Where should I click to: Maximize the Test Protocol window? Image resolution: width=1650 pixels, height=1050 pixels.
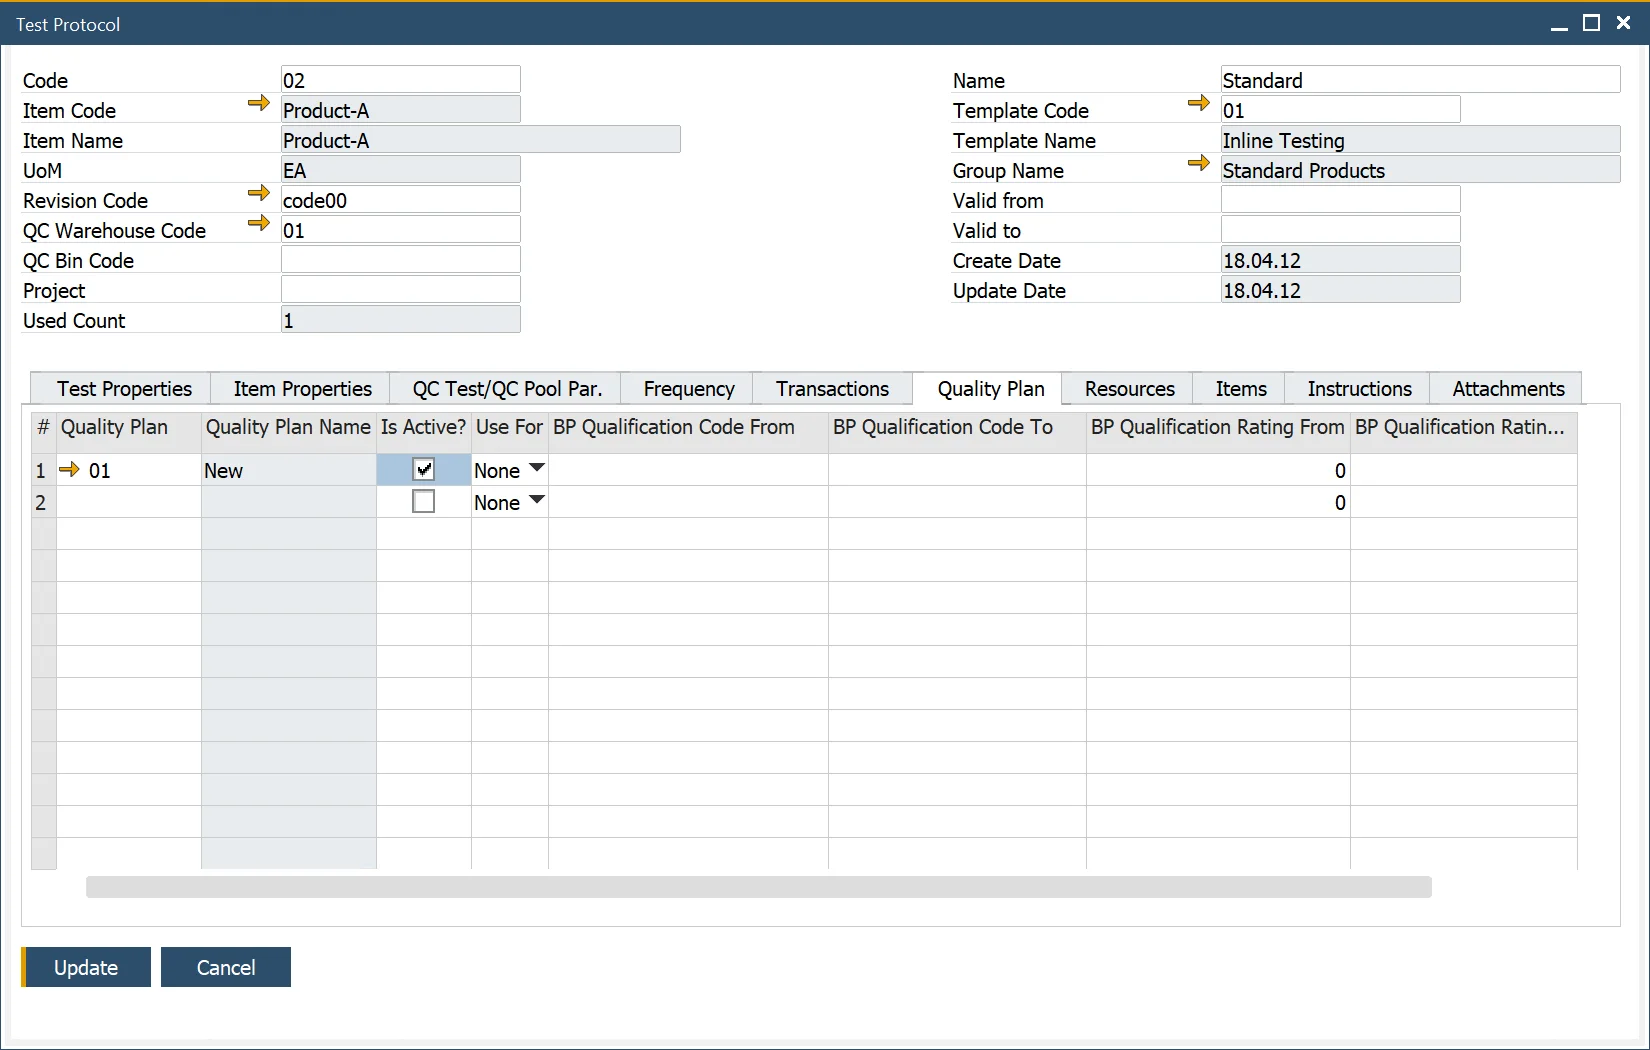coord(1591,23)
